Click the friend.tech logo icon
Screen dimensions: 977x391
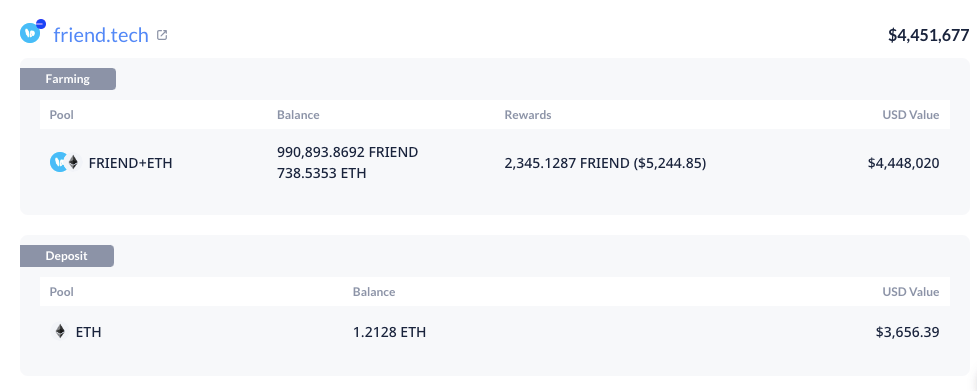coord(32,32)
